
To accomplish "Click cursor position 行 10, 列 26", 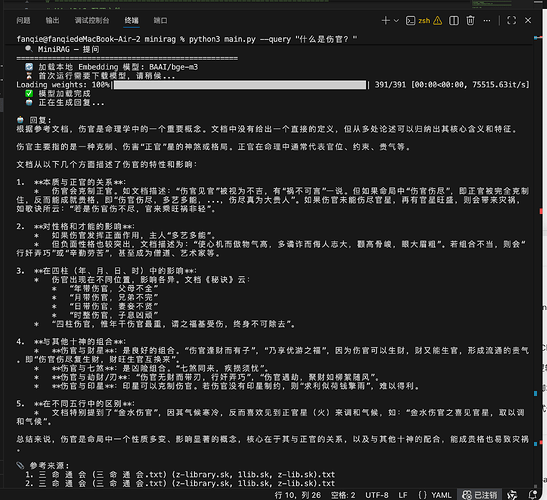I will click(298, 495).
